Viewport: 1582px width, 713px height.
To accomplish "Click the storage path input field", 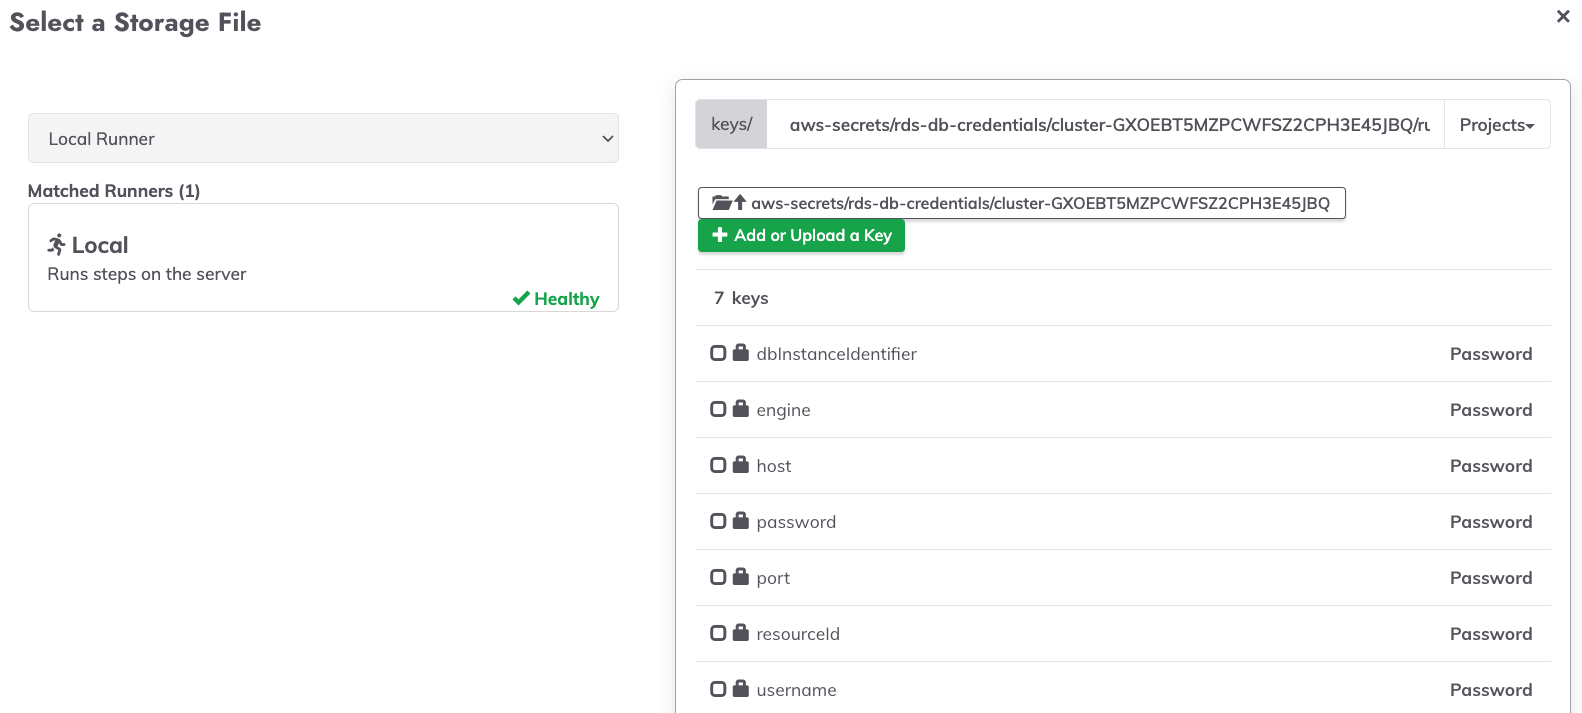I will pyautogui.click(x=1105, y=124).
